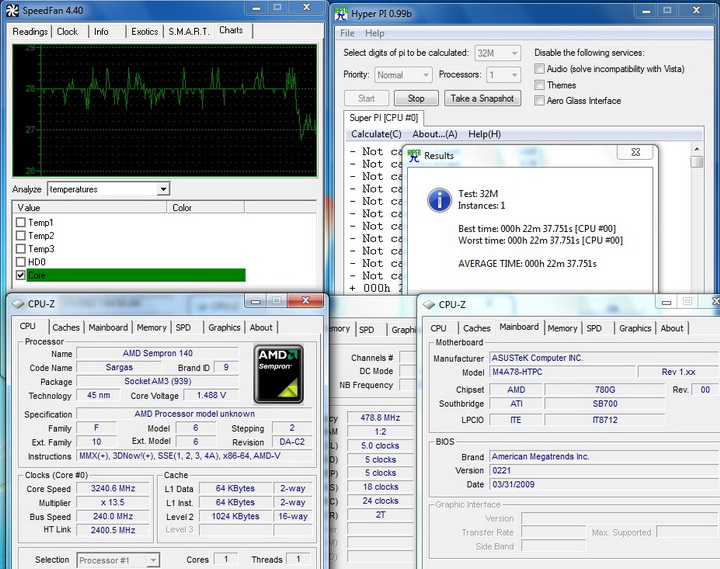Open the digits of pi 32M dropdown
Viewport: 720px width, 569px height.
(514, 53)
